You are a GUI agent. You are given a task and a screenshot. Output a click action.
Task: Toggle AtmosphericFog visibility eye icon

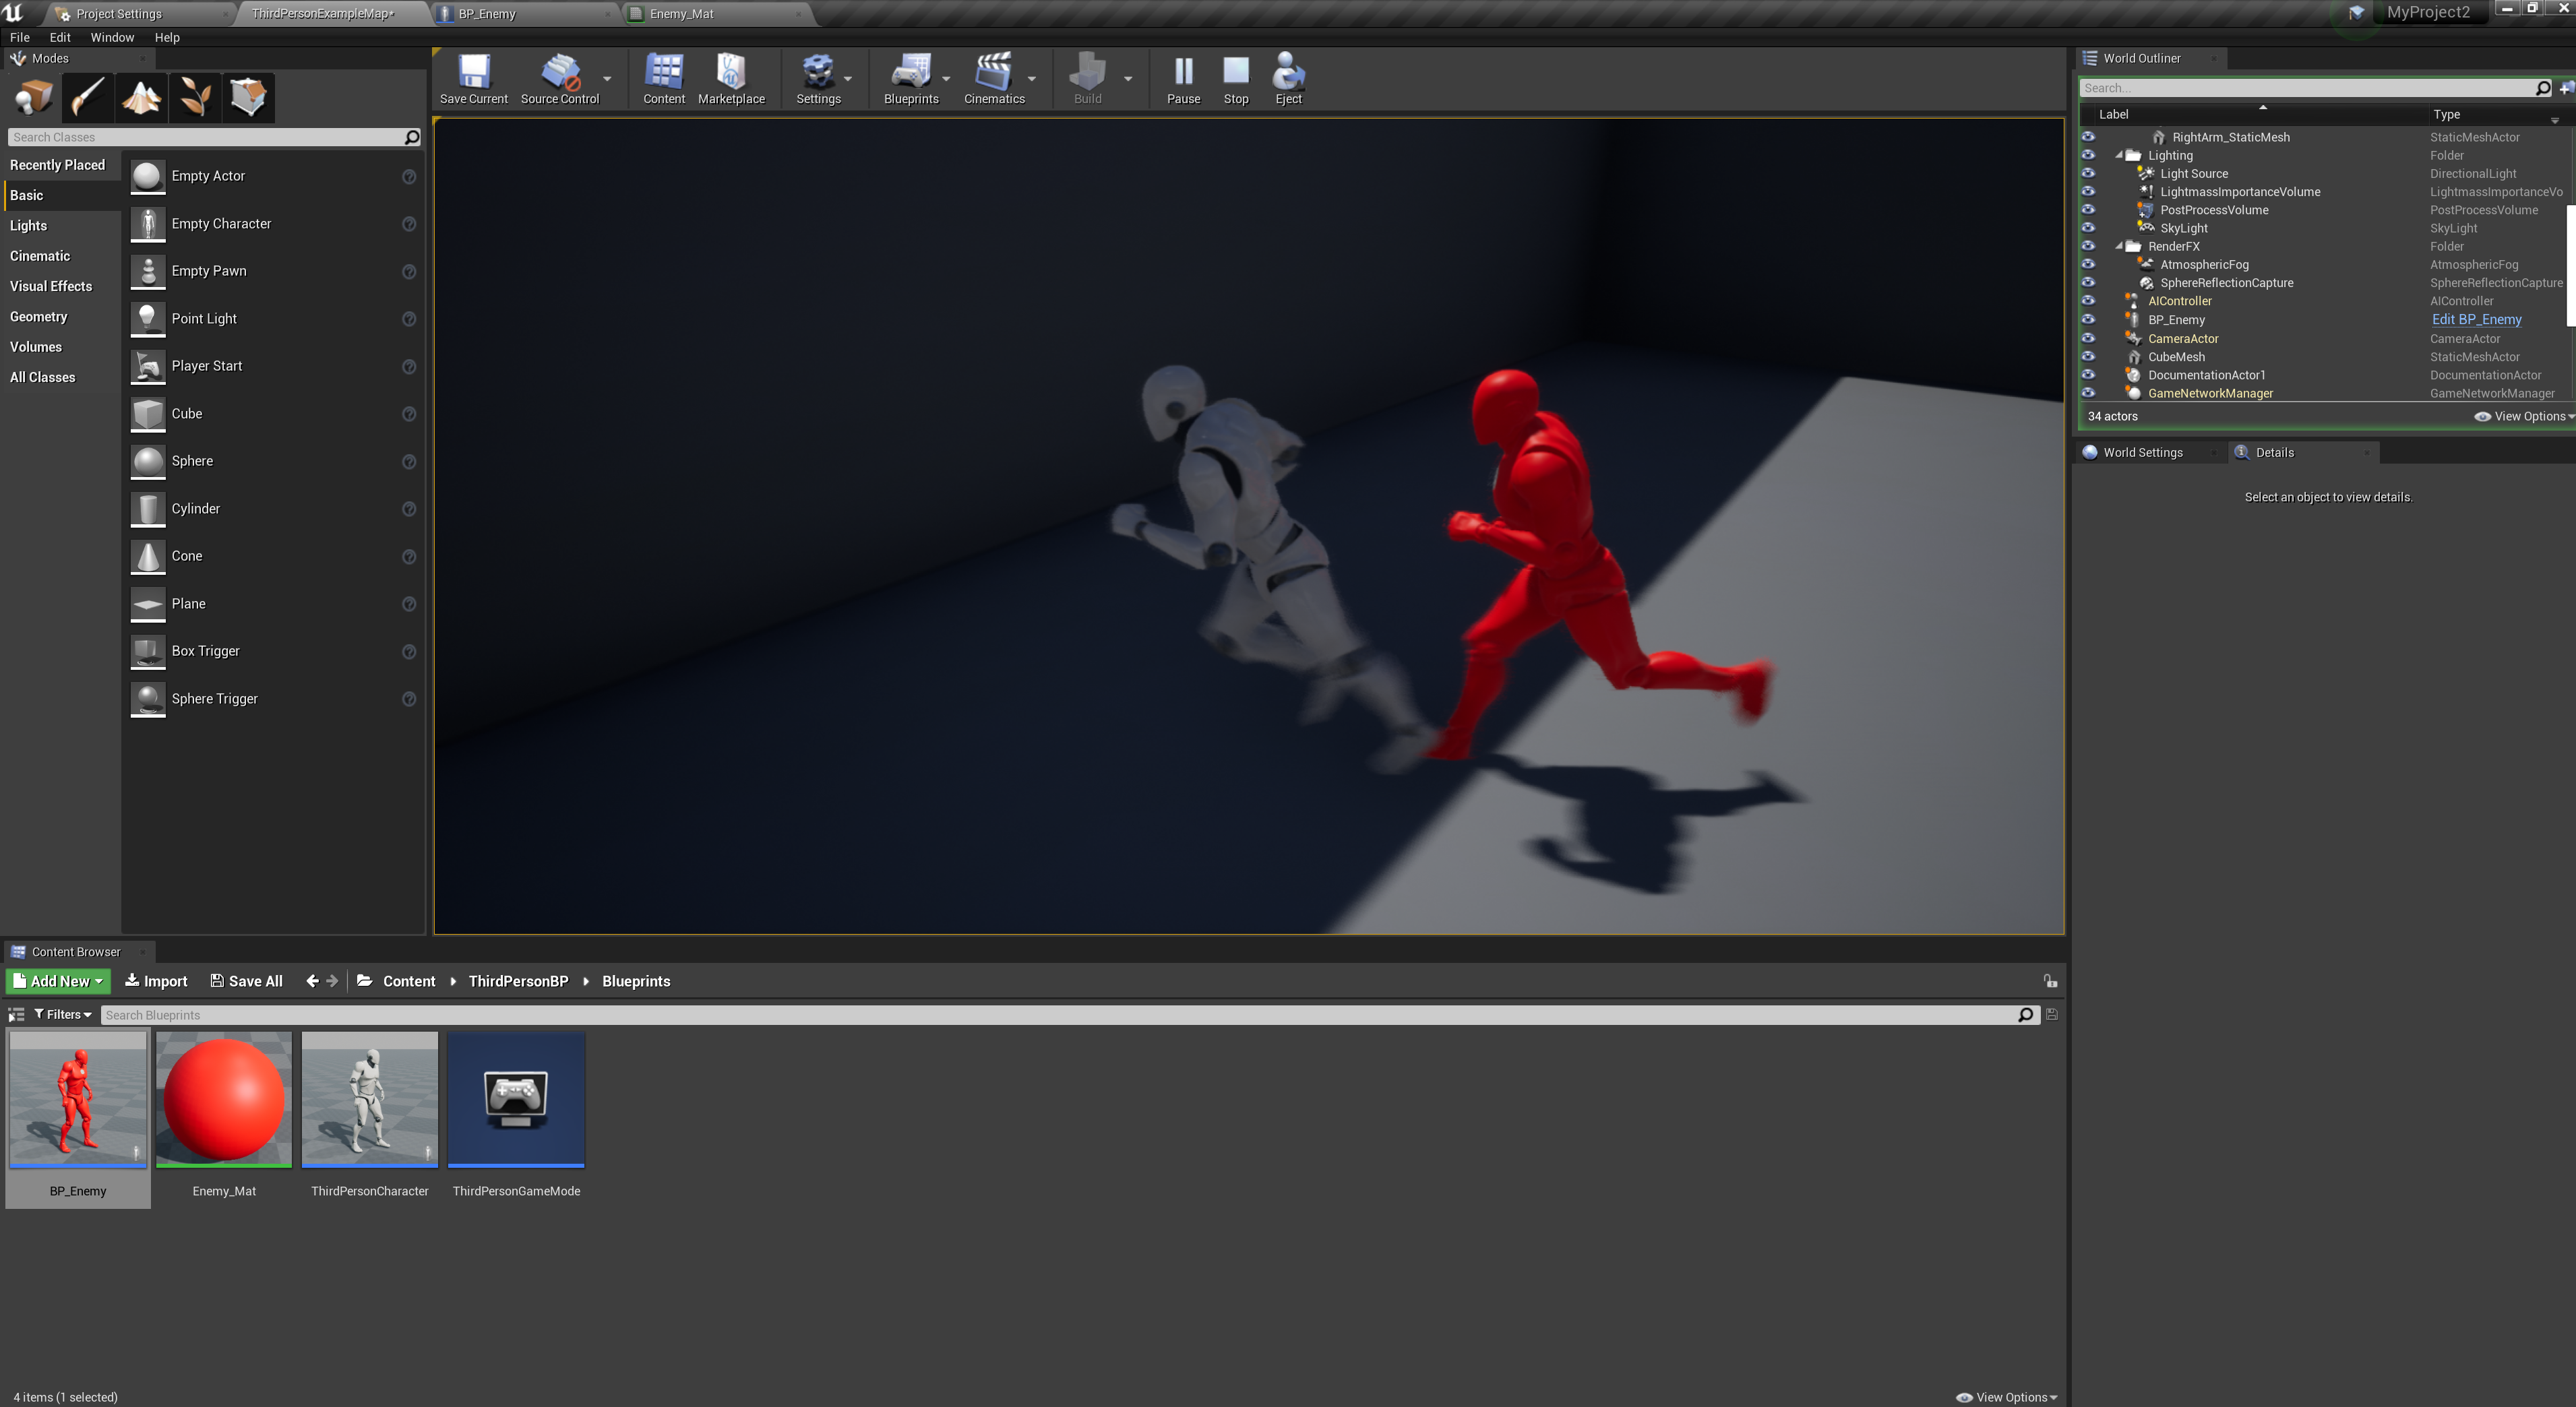[2089, 264]
